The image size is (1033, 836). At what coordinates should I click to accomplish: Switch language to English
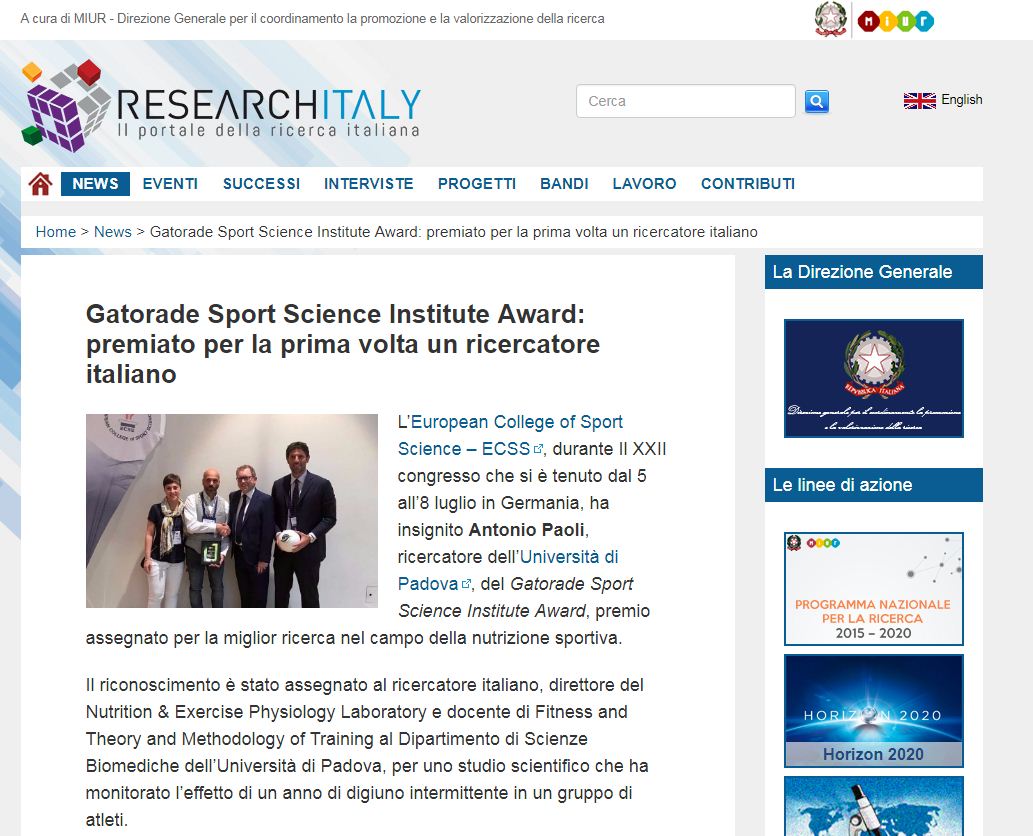click(962, 99)
